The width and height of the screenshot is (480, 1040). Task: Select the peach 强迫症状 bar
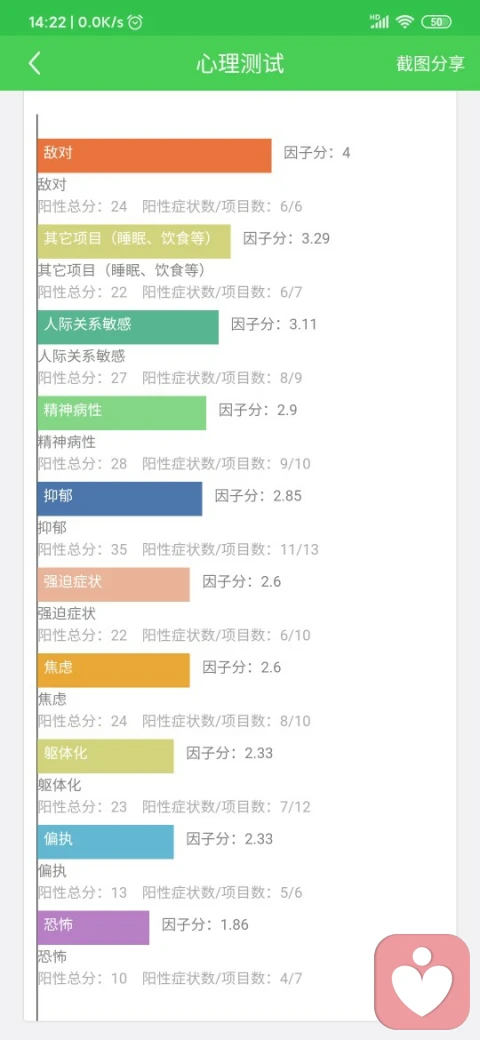coord(113,584)
